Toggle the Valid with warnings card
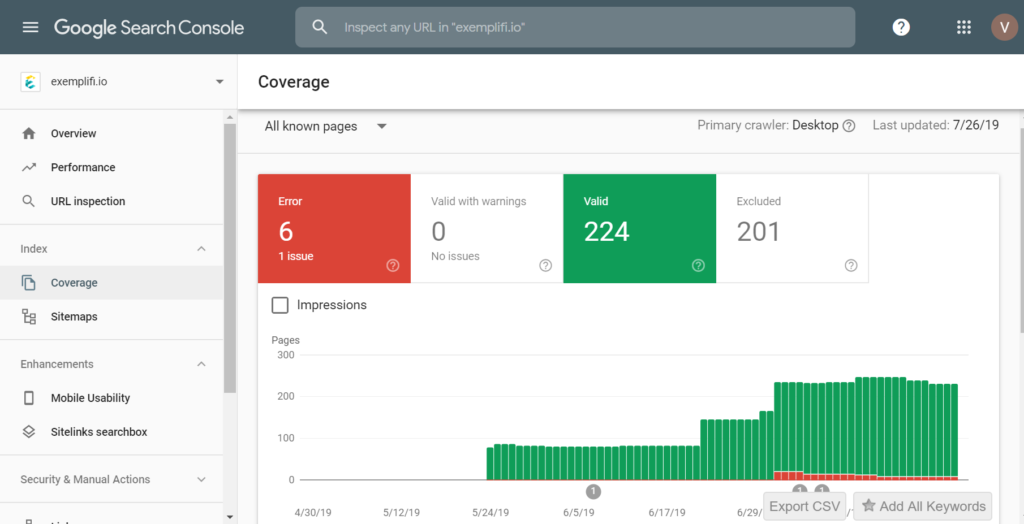Screen dimensions: 1024x524 pyautogui.click(x=487, y=229)
